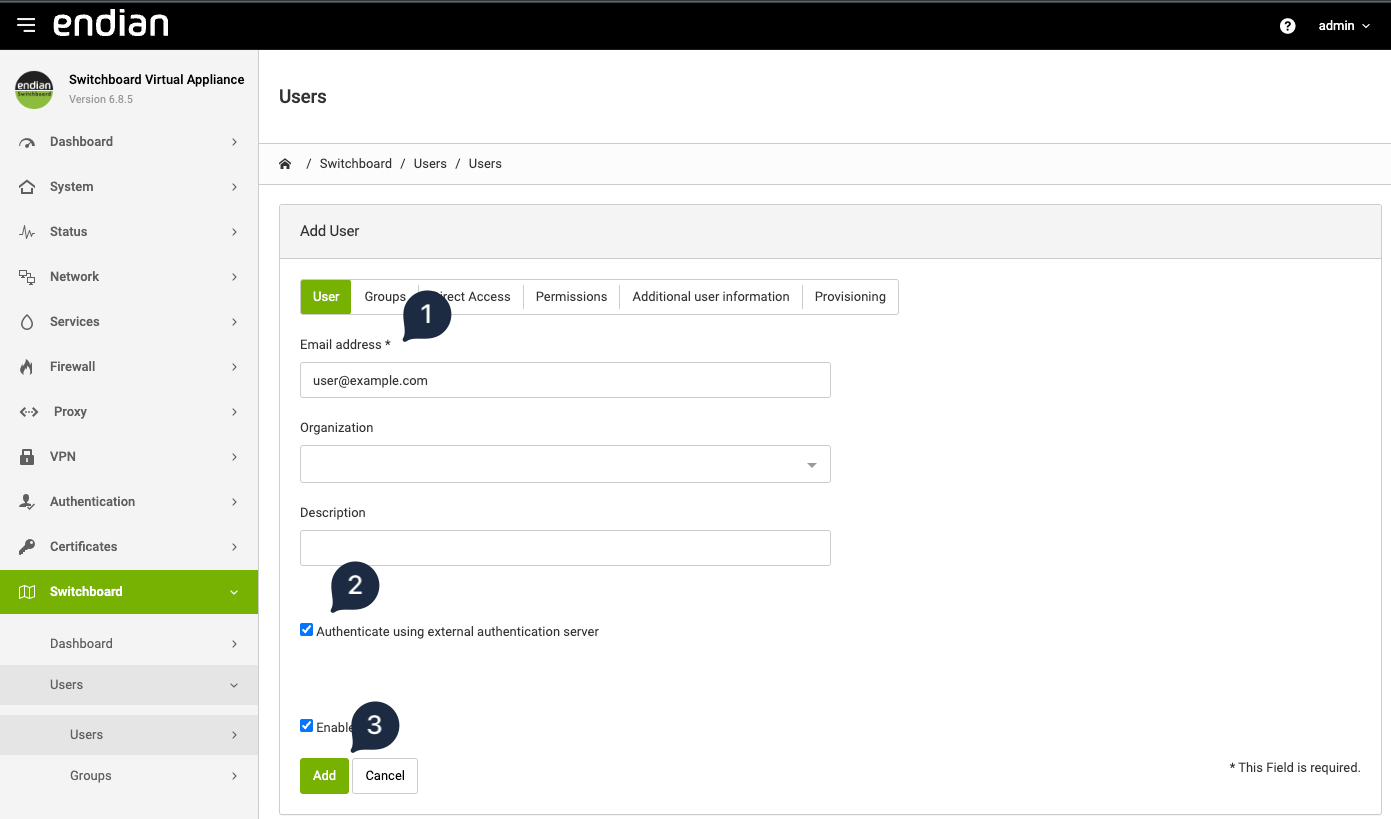Open the Provisioning tab
This screenshot has height=819, width=1391.
click(849, 297)
